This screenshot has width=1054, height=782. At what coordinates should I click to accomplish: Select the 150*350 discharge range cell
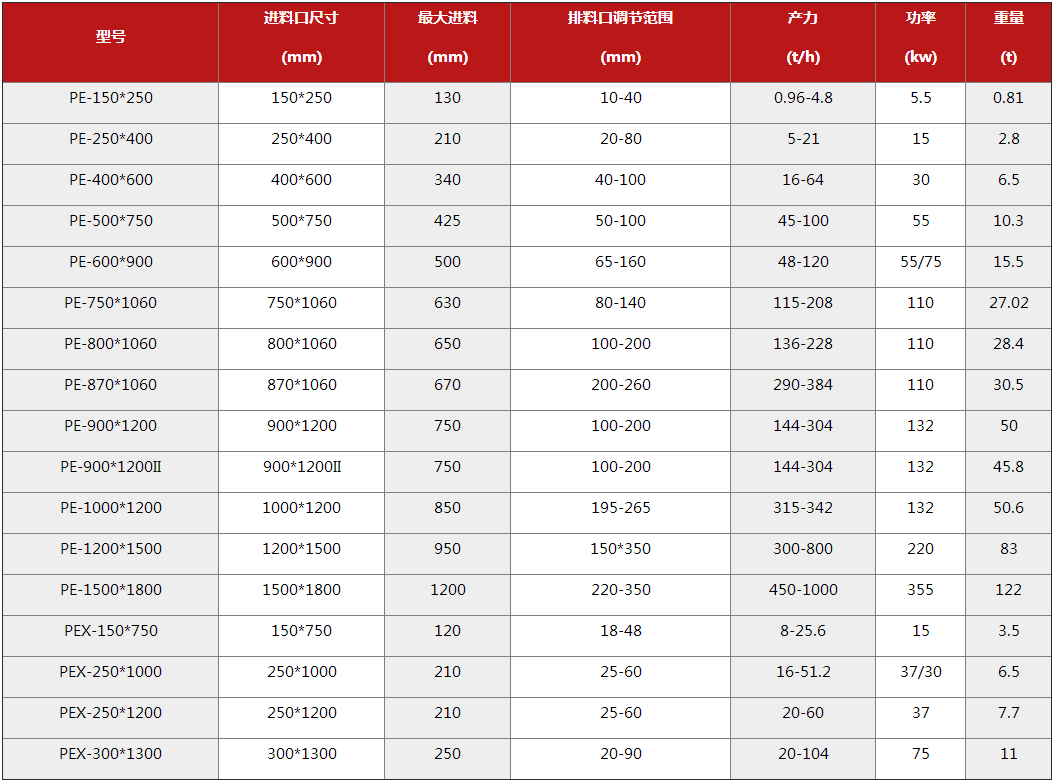click(x=620, y=549)
